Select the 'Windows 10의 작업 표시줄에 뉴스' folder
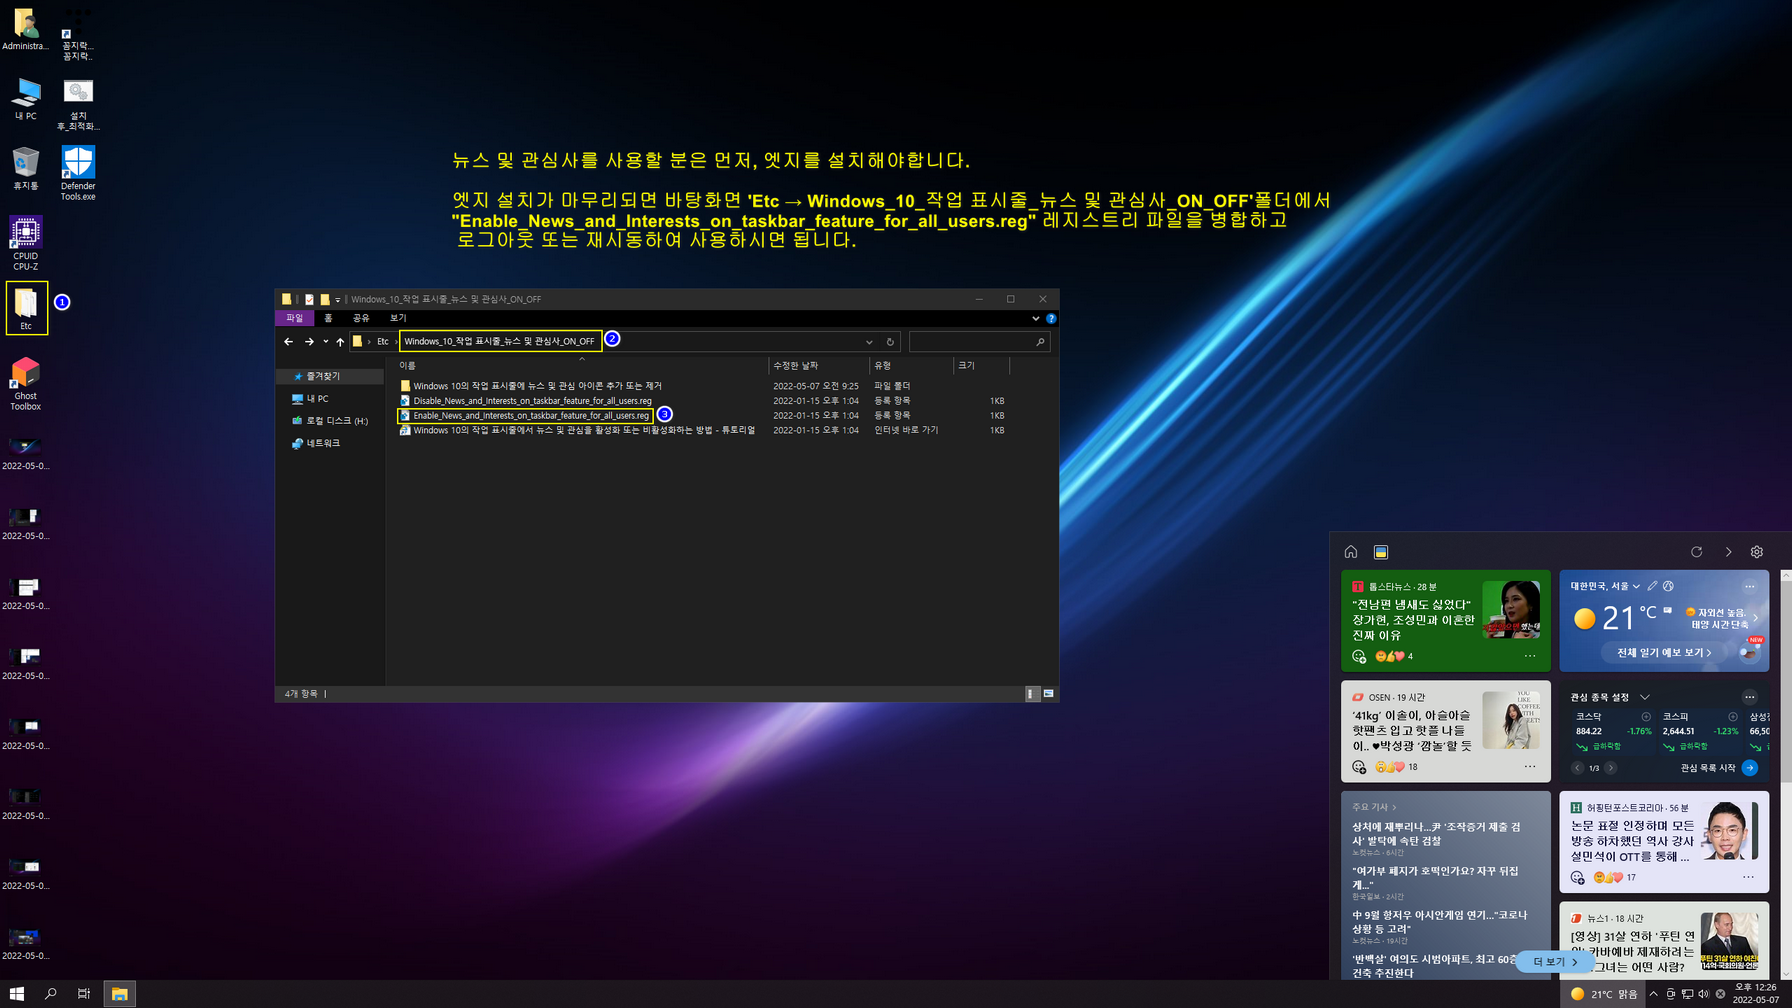The image size is (1792, 1008). [x=537, y=386]
